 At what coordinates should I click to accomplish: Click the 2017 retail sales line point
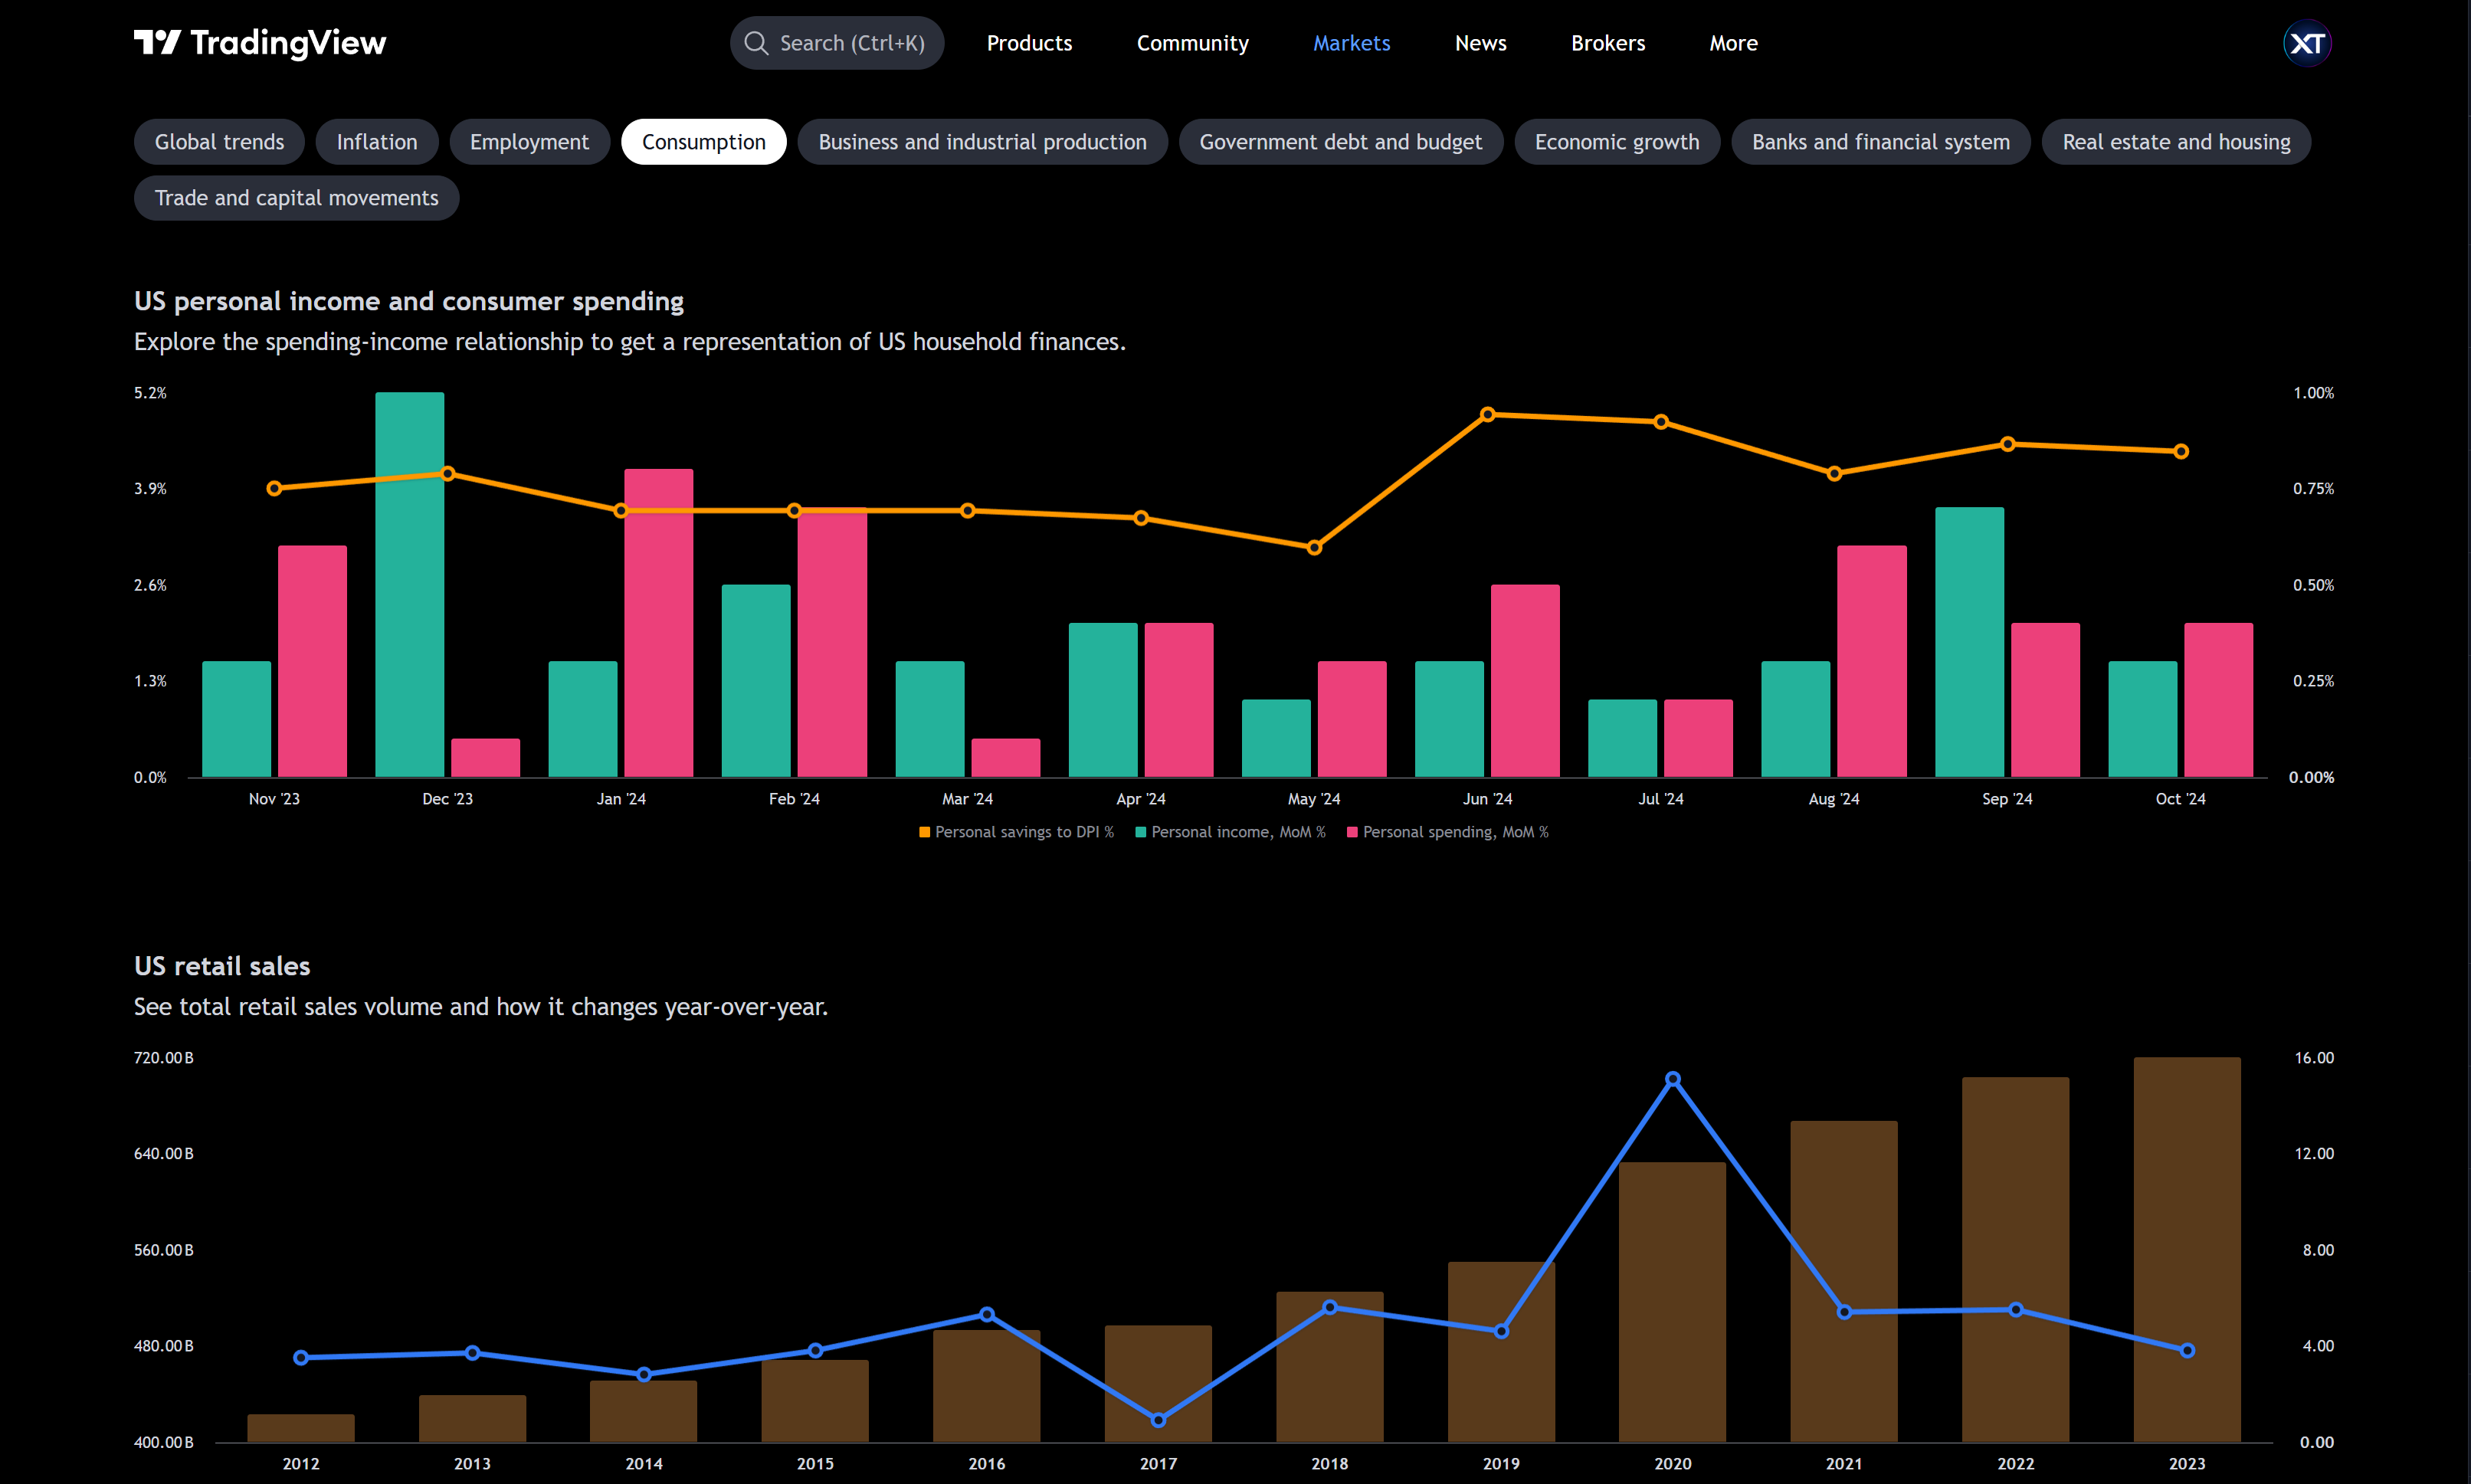coord(1158,1420)
